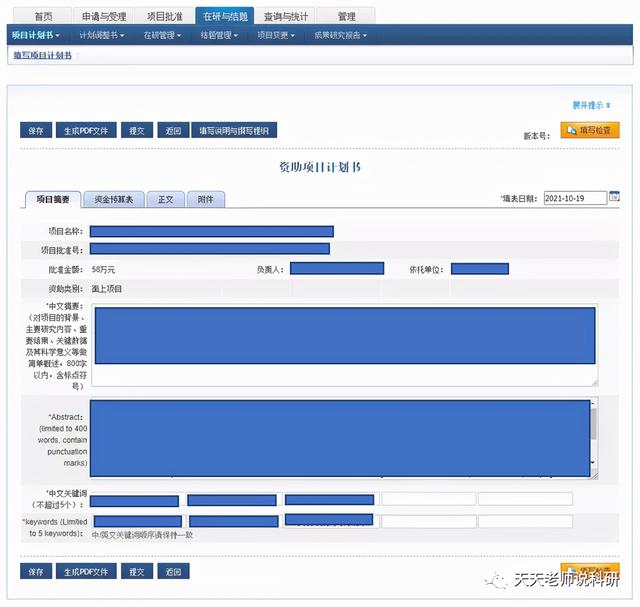640x607 pixels.
Task: Click the 填表日期 date input field
Action: [x=575, y=198]
